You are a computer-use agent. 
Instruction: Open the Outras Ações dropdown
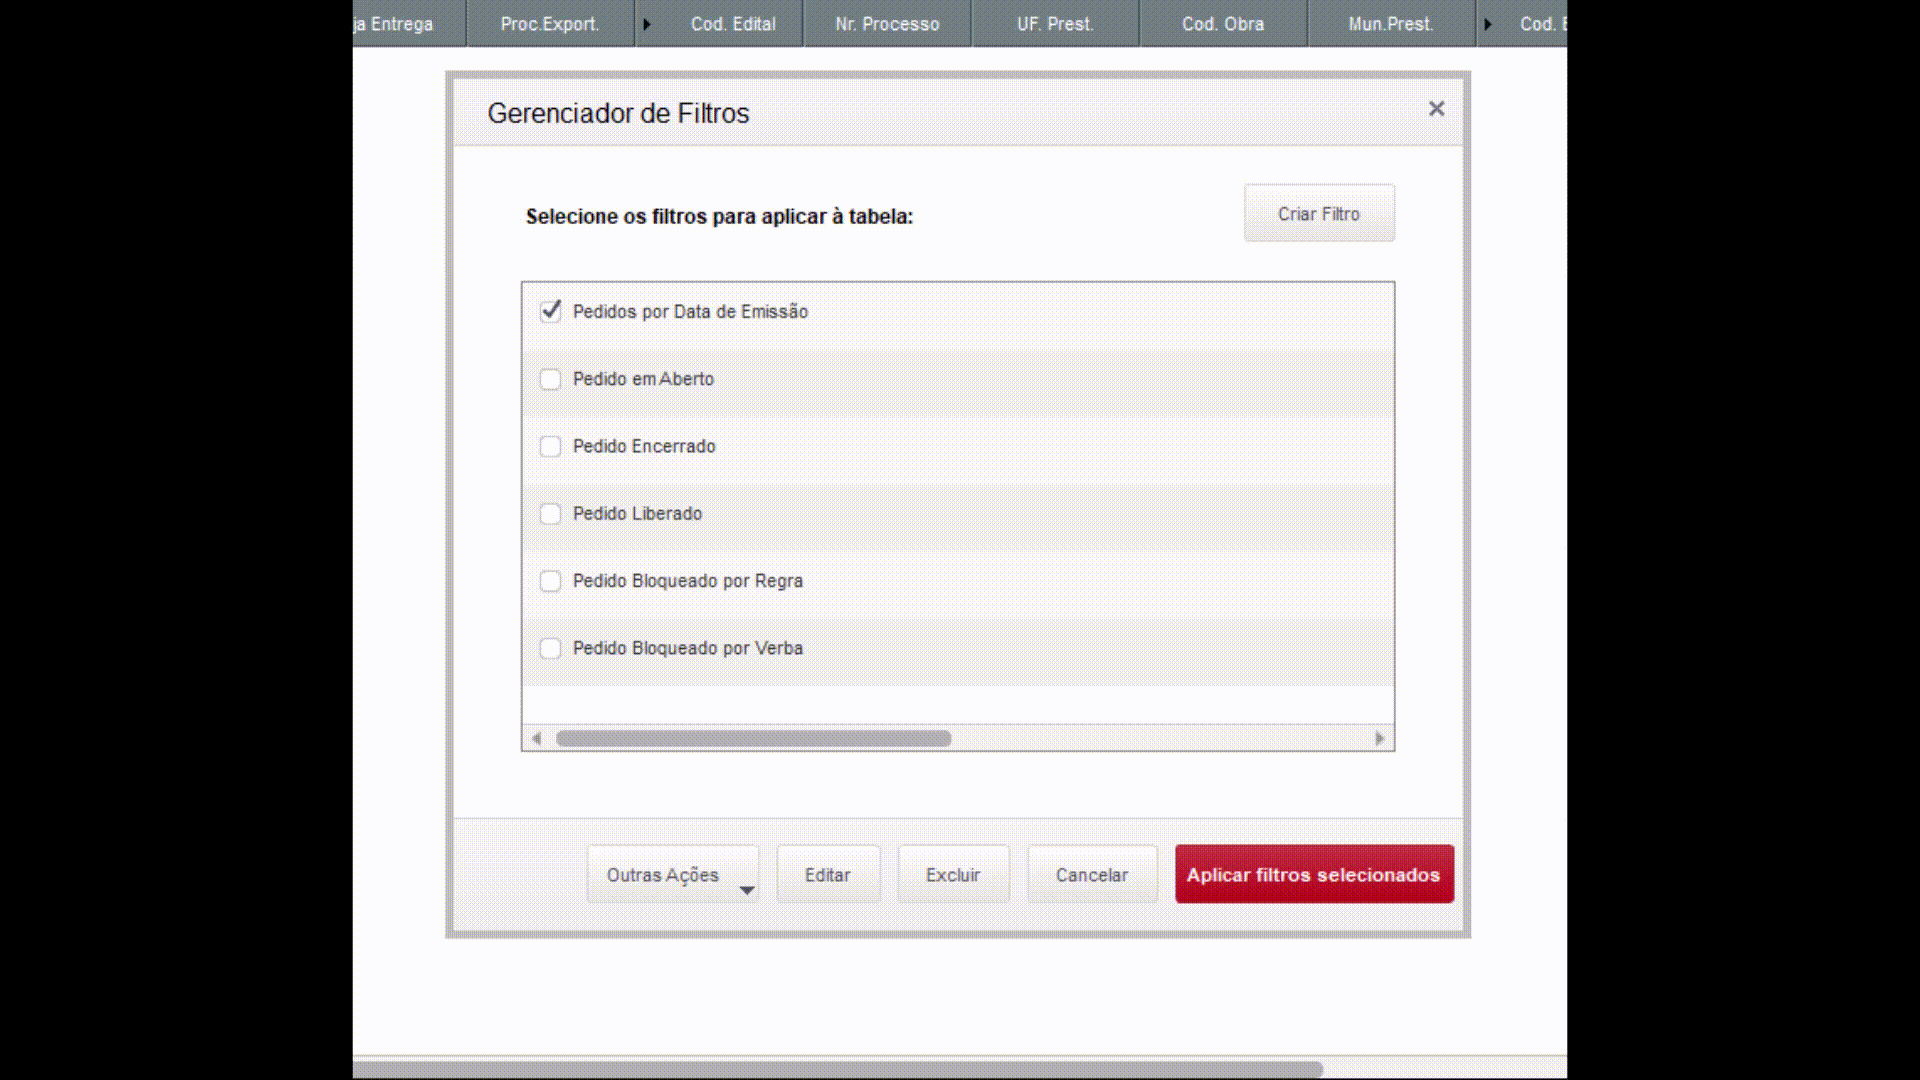click(x=672, y=875)
